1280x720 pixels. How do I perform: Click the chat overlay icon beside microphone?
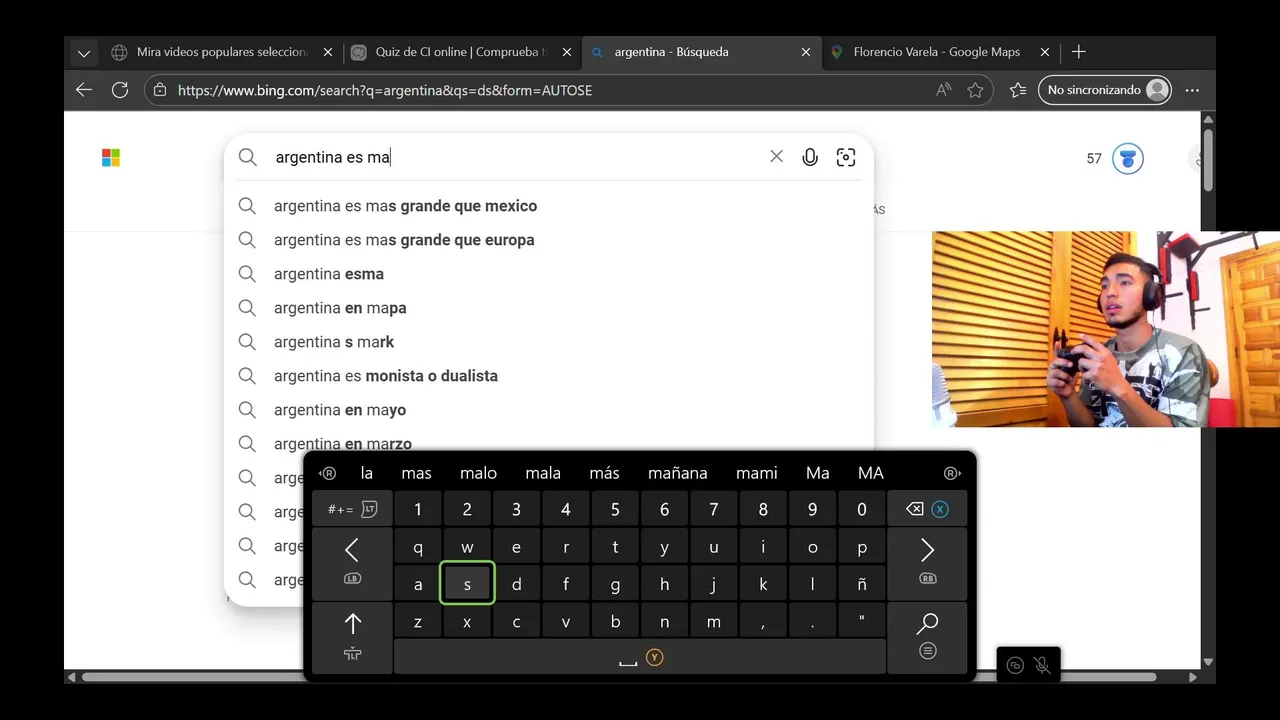pos(1015,665)
